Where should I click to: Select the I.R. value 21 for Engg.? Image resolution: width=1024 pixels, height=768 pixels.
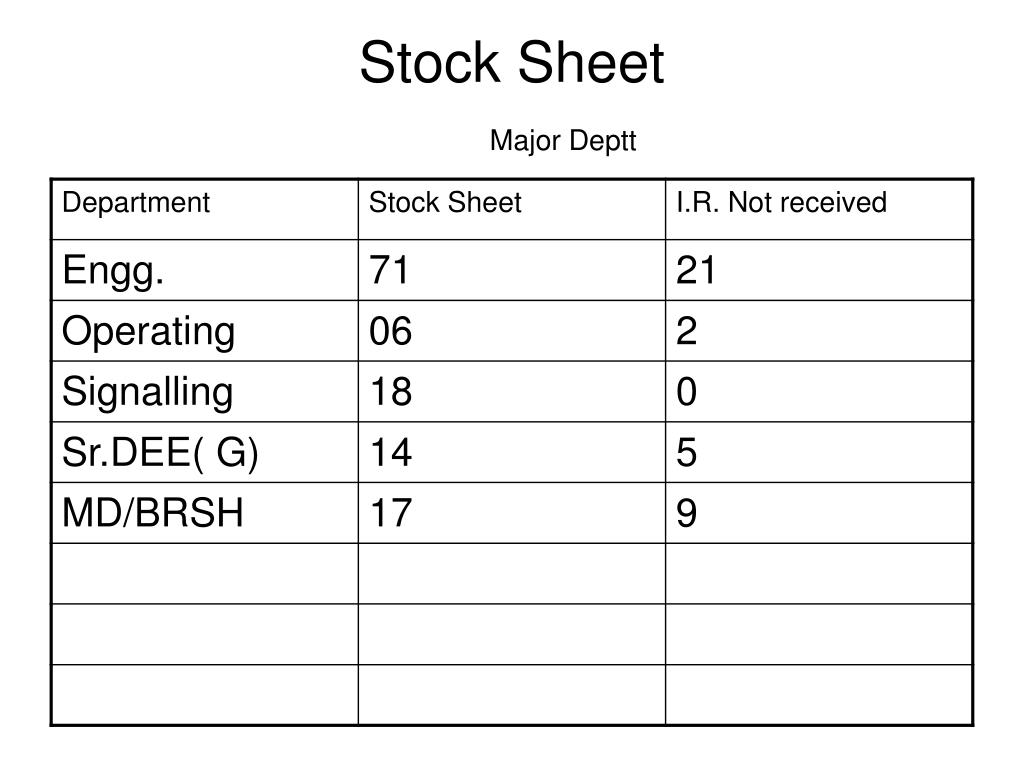click(696, 270)
